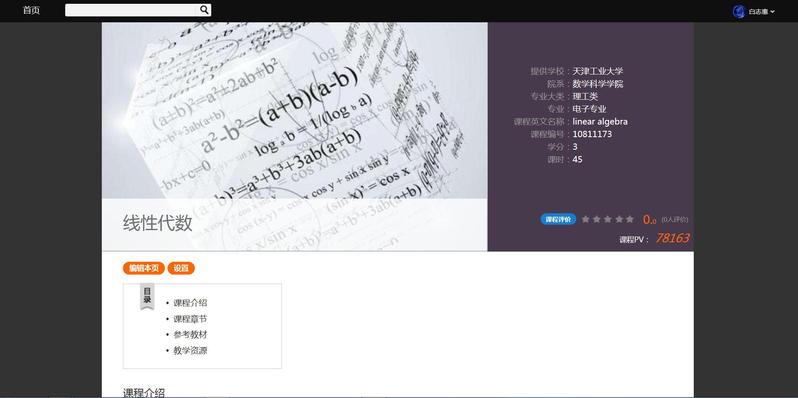The height and width of the screenshot is (398, 798).
Task: Click the 天津工业大学 school name
Action: point(597,71)
